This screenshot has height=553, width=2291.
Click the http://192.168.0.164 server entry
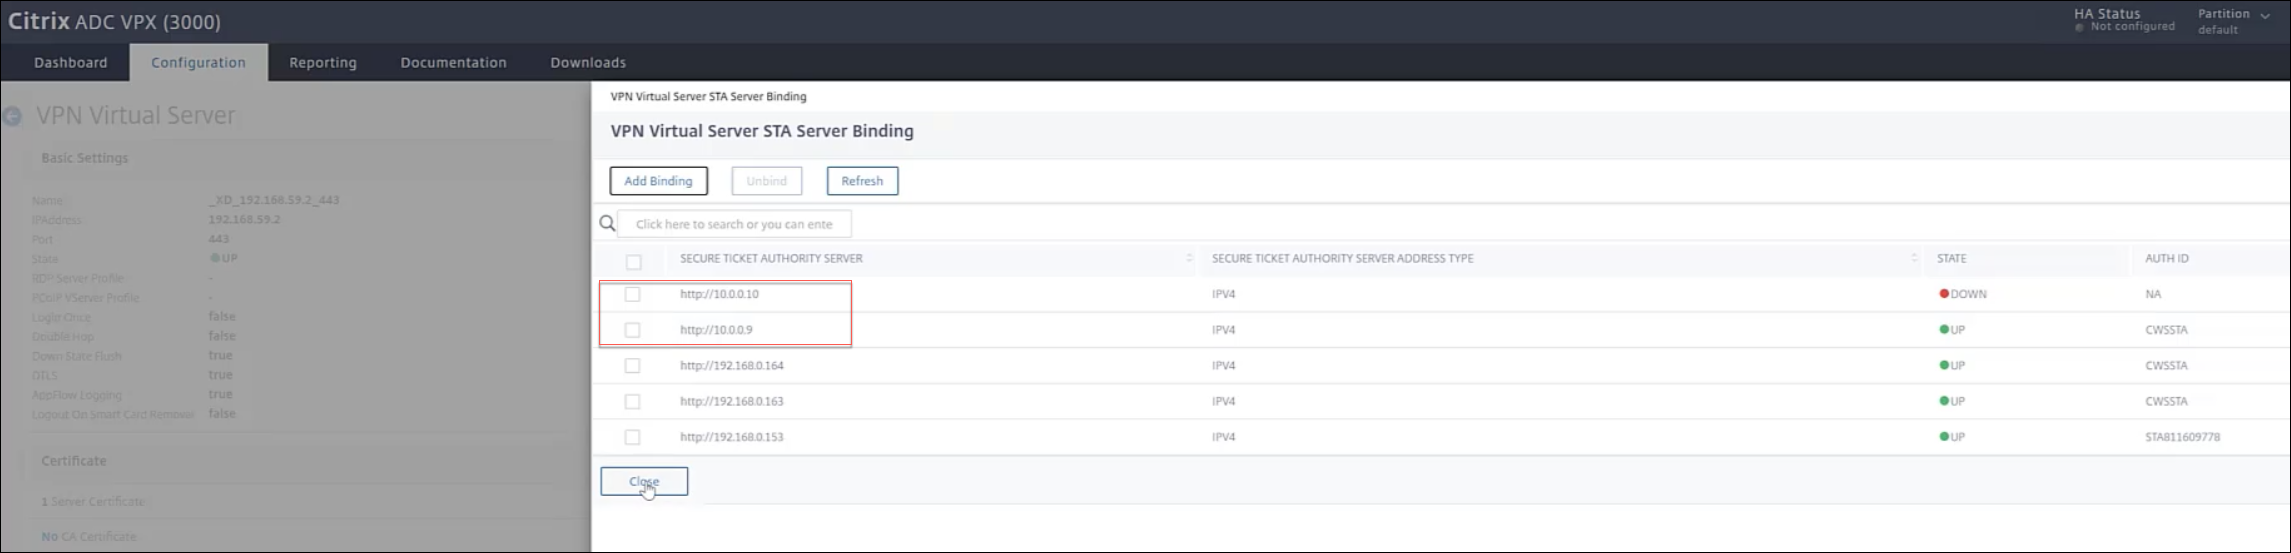731,366
